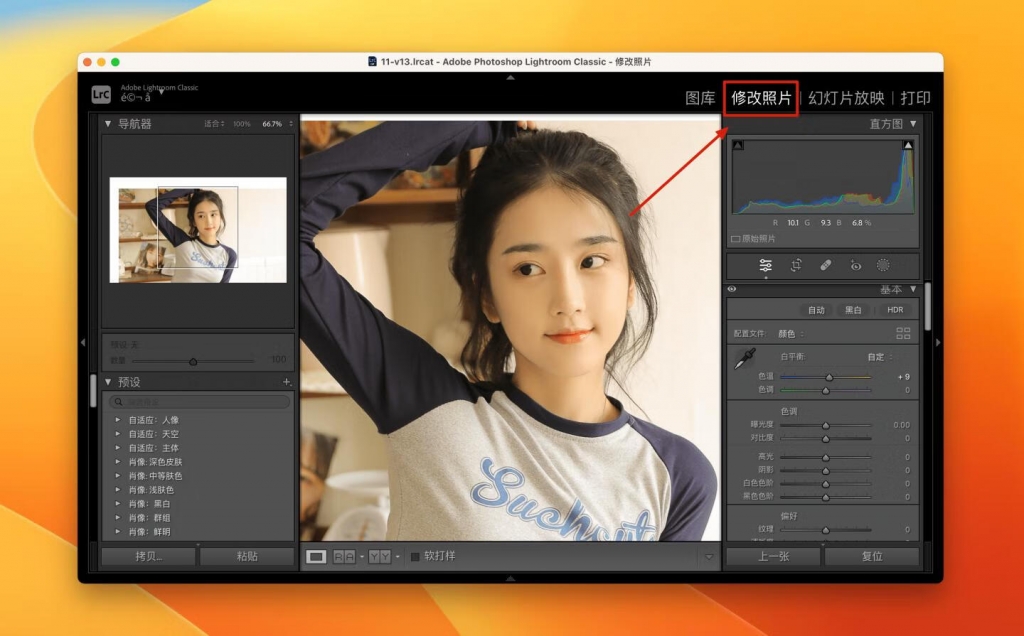Switch to Before/After comparison view
This screenshot has width=1024, height=636.
[343, 555]
